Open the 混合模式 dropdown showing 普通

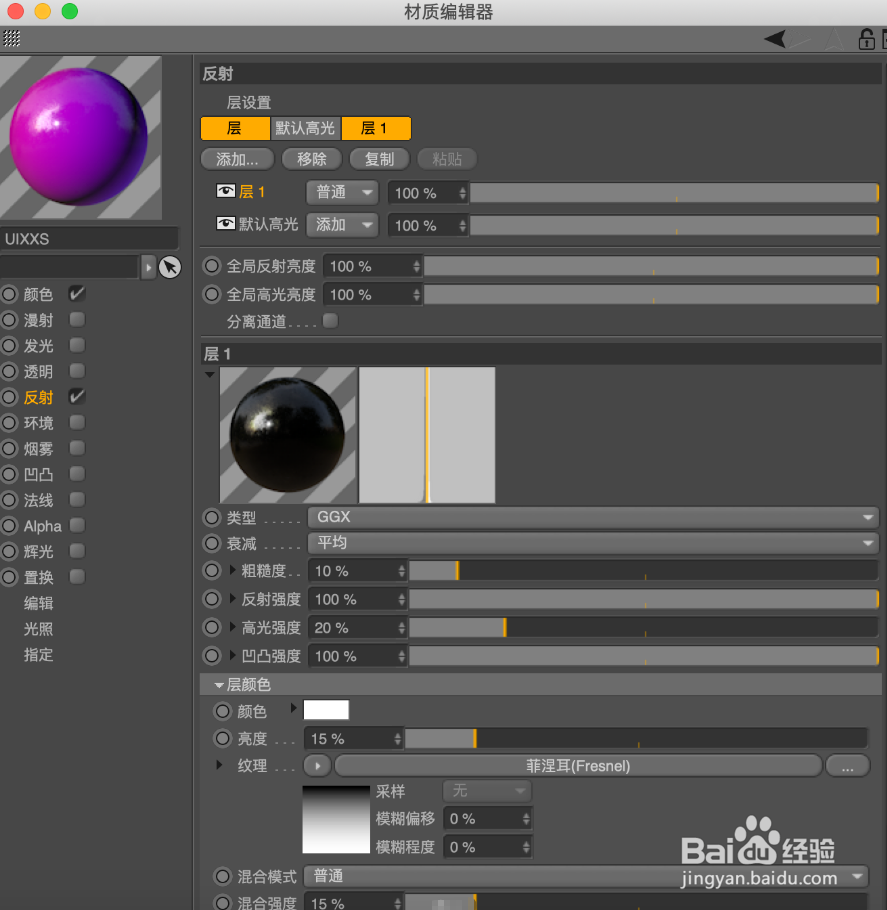585,875
